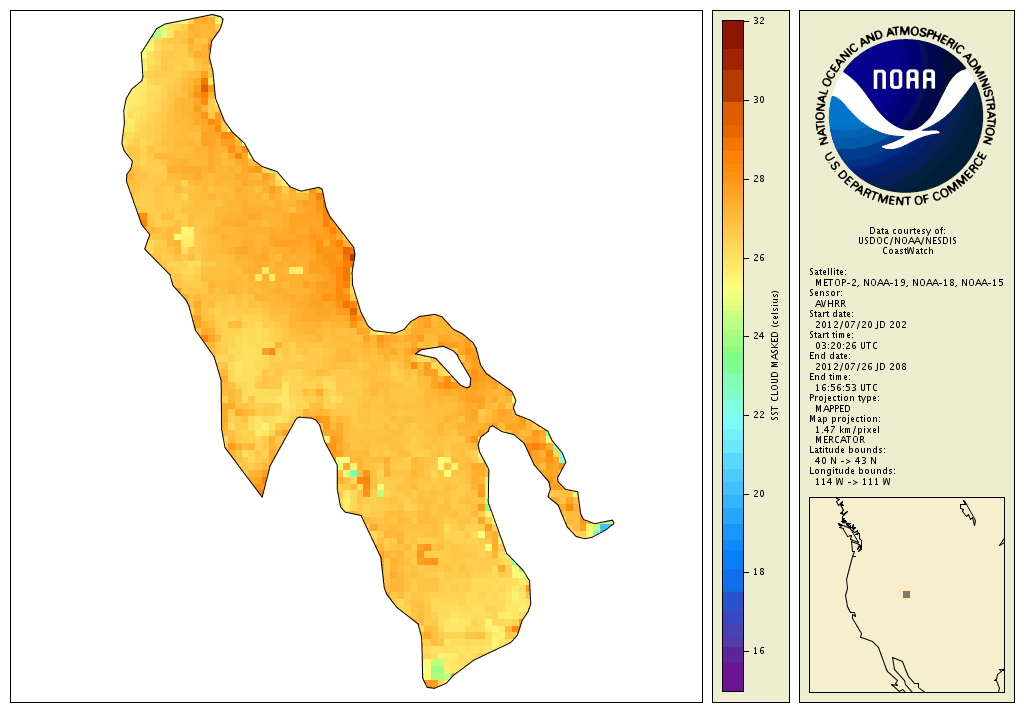Click the SST CLOUD MASKED (celsius) axis label
This screenshot has width=1024, height=712.
(x=776, y=355)
